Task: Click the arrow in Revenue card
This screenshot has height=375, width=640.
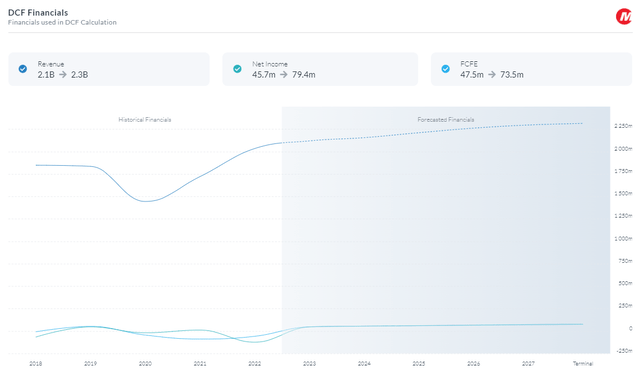Action: click(x=63, y=75)
